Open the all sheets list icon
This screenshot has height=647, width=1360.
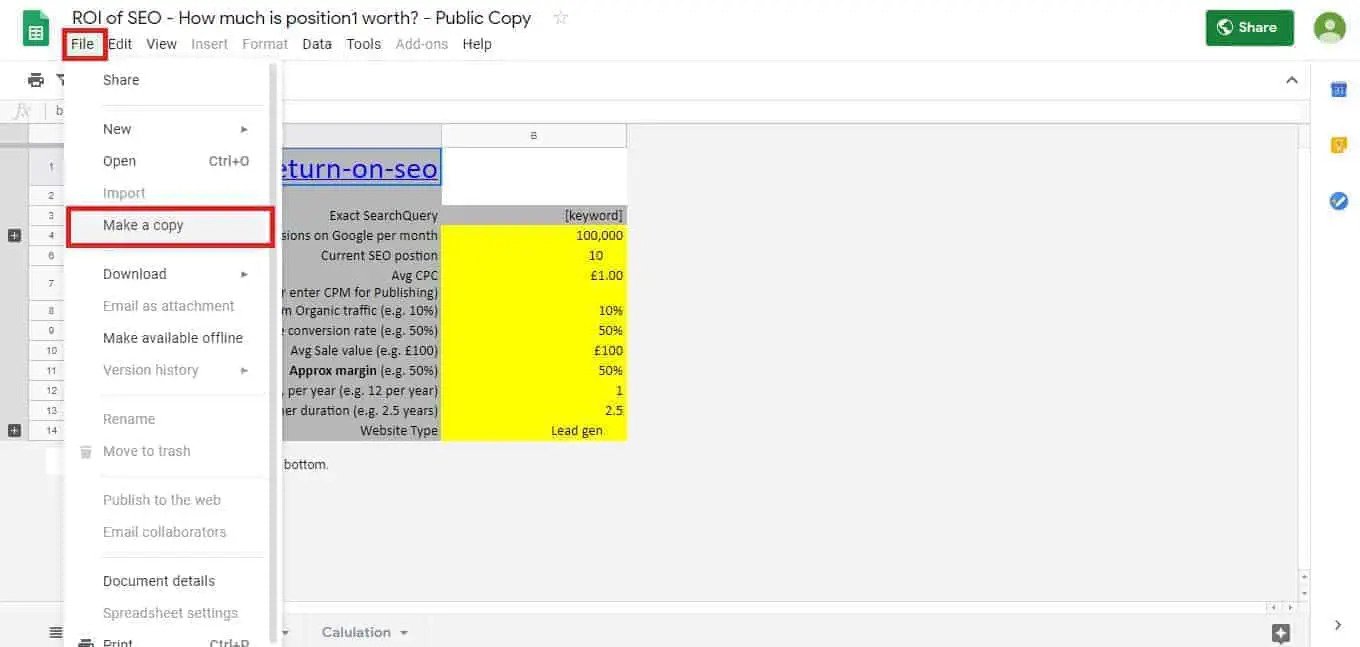coord(56,632)
